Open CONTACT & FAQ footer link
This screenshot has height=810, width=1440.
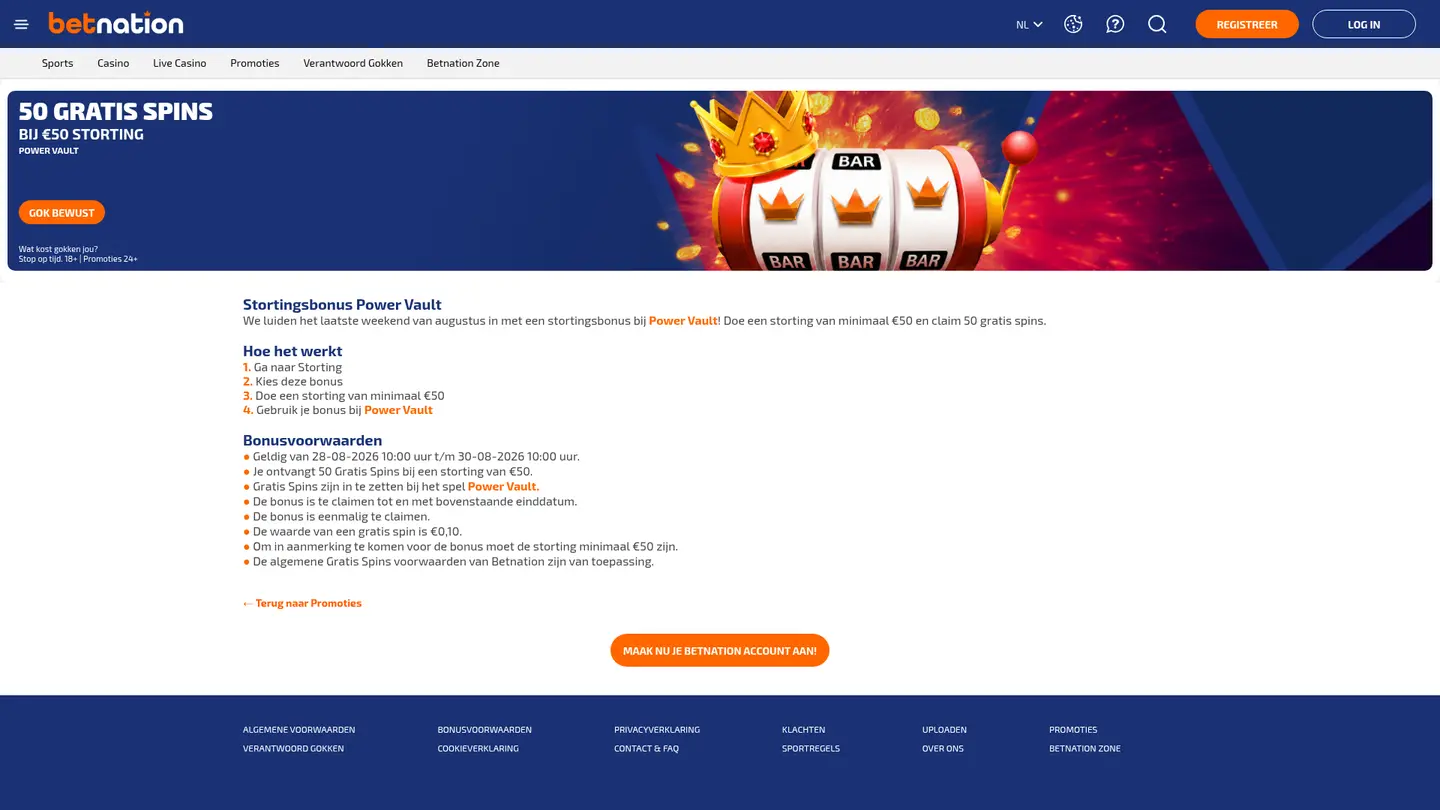coord(646,749)
